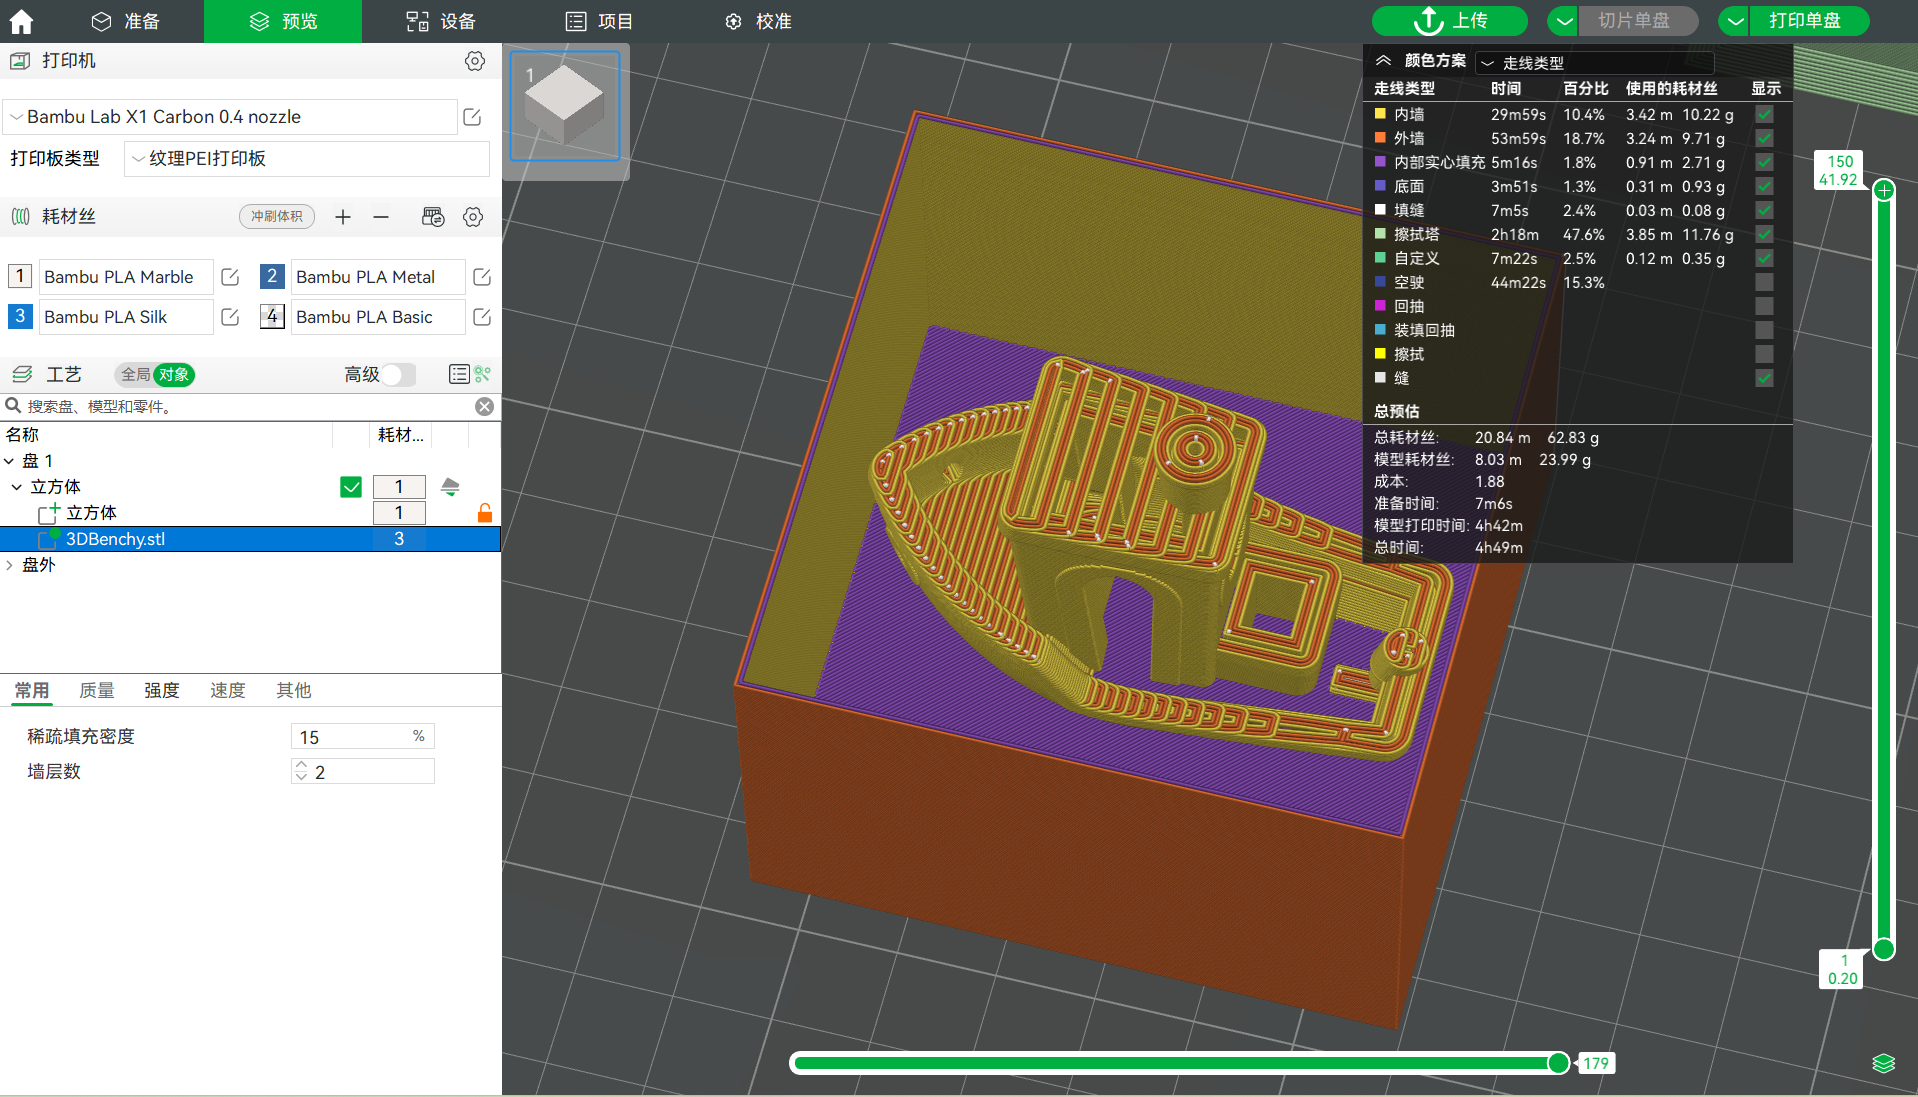Click the filament spool icon beside 耗材丝
The width and height of the screenshot is (1918, 1097).
pyautogui.click(x=21, y=217)
